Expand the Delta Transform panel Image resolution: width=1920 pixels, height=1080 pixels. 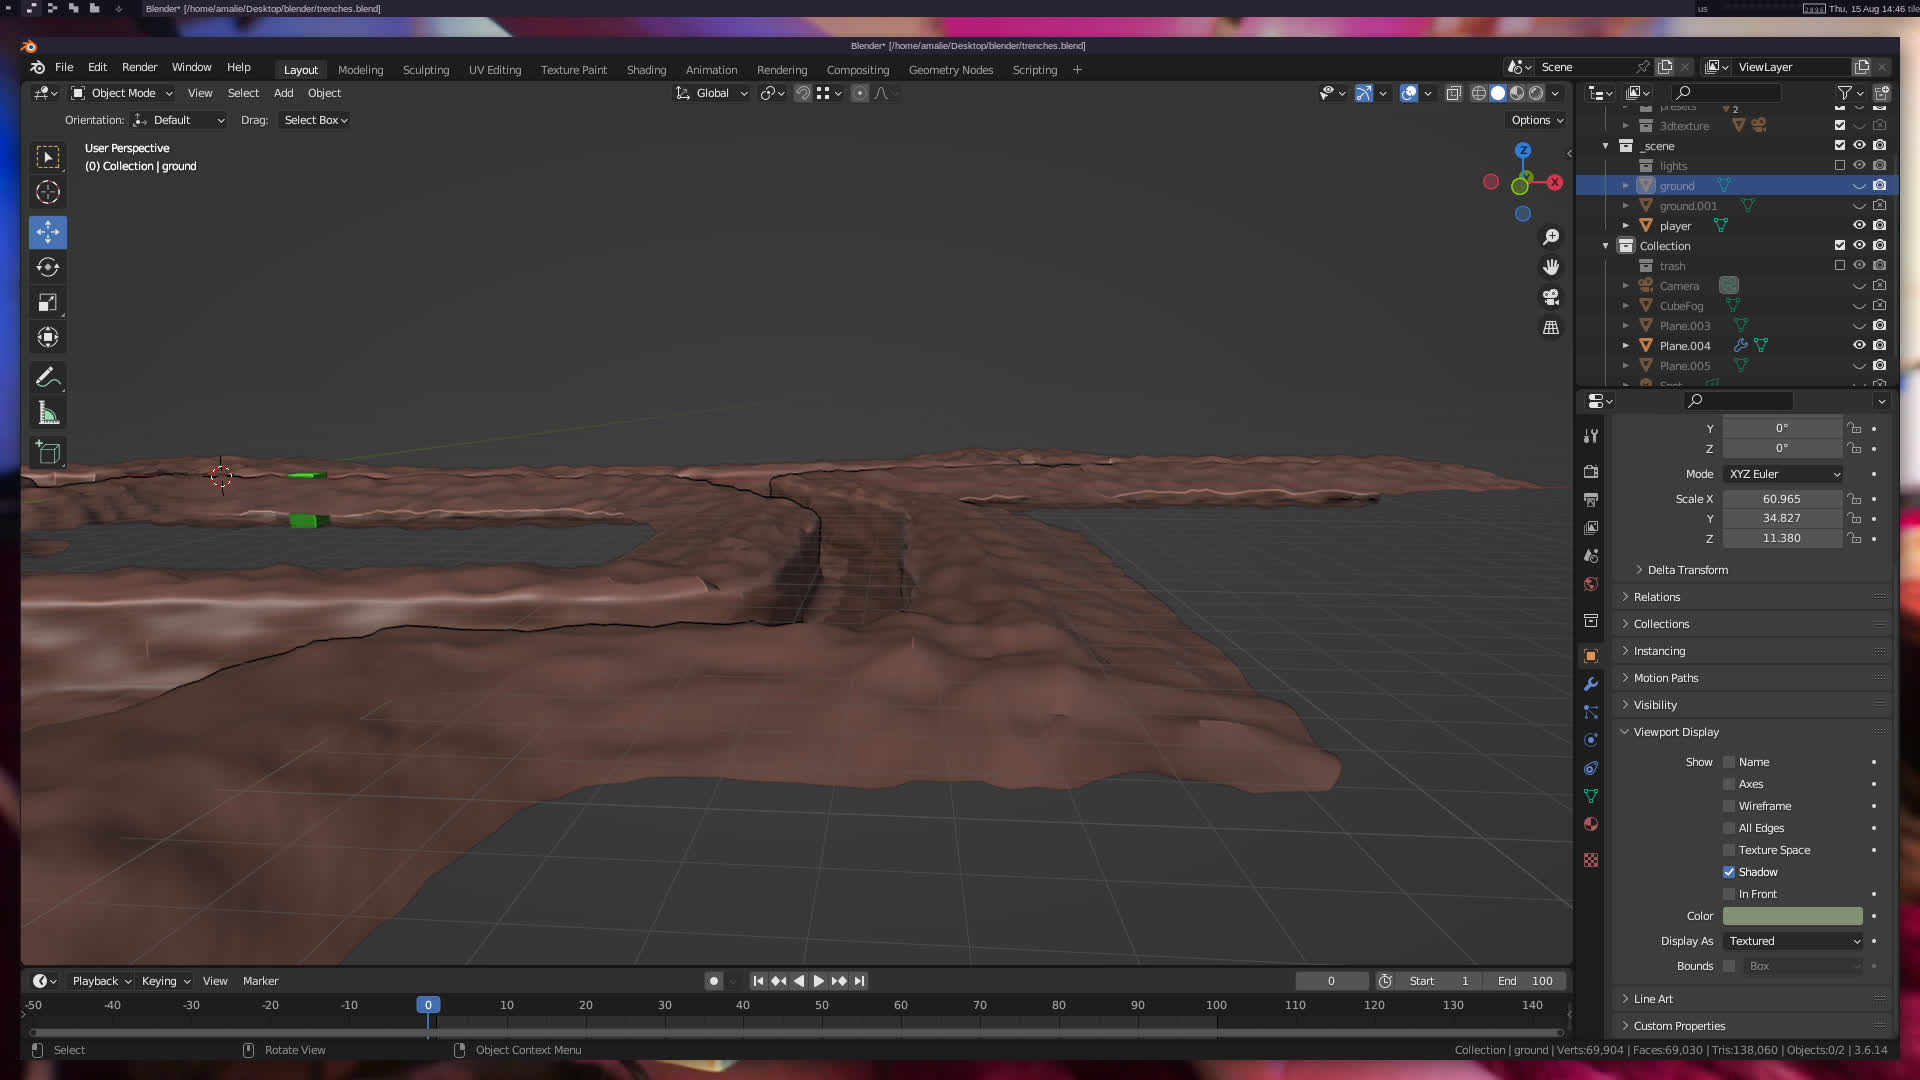[x=1687, y=570]
